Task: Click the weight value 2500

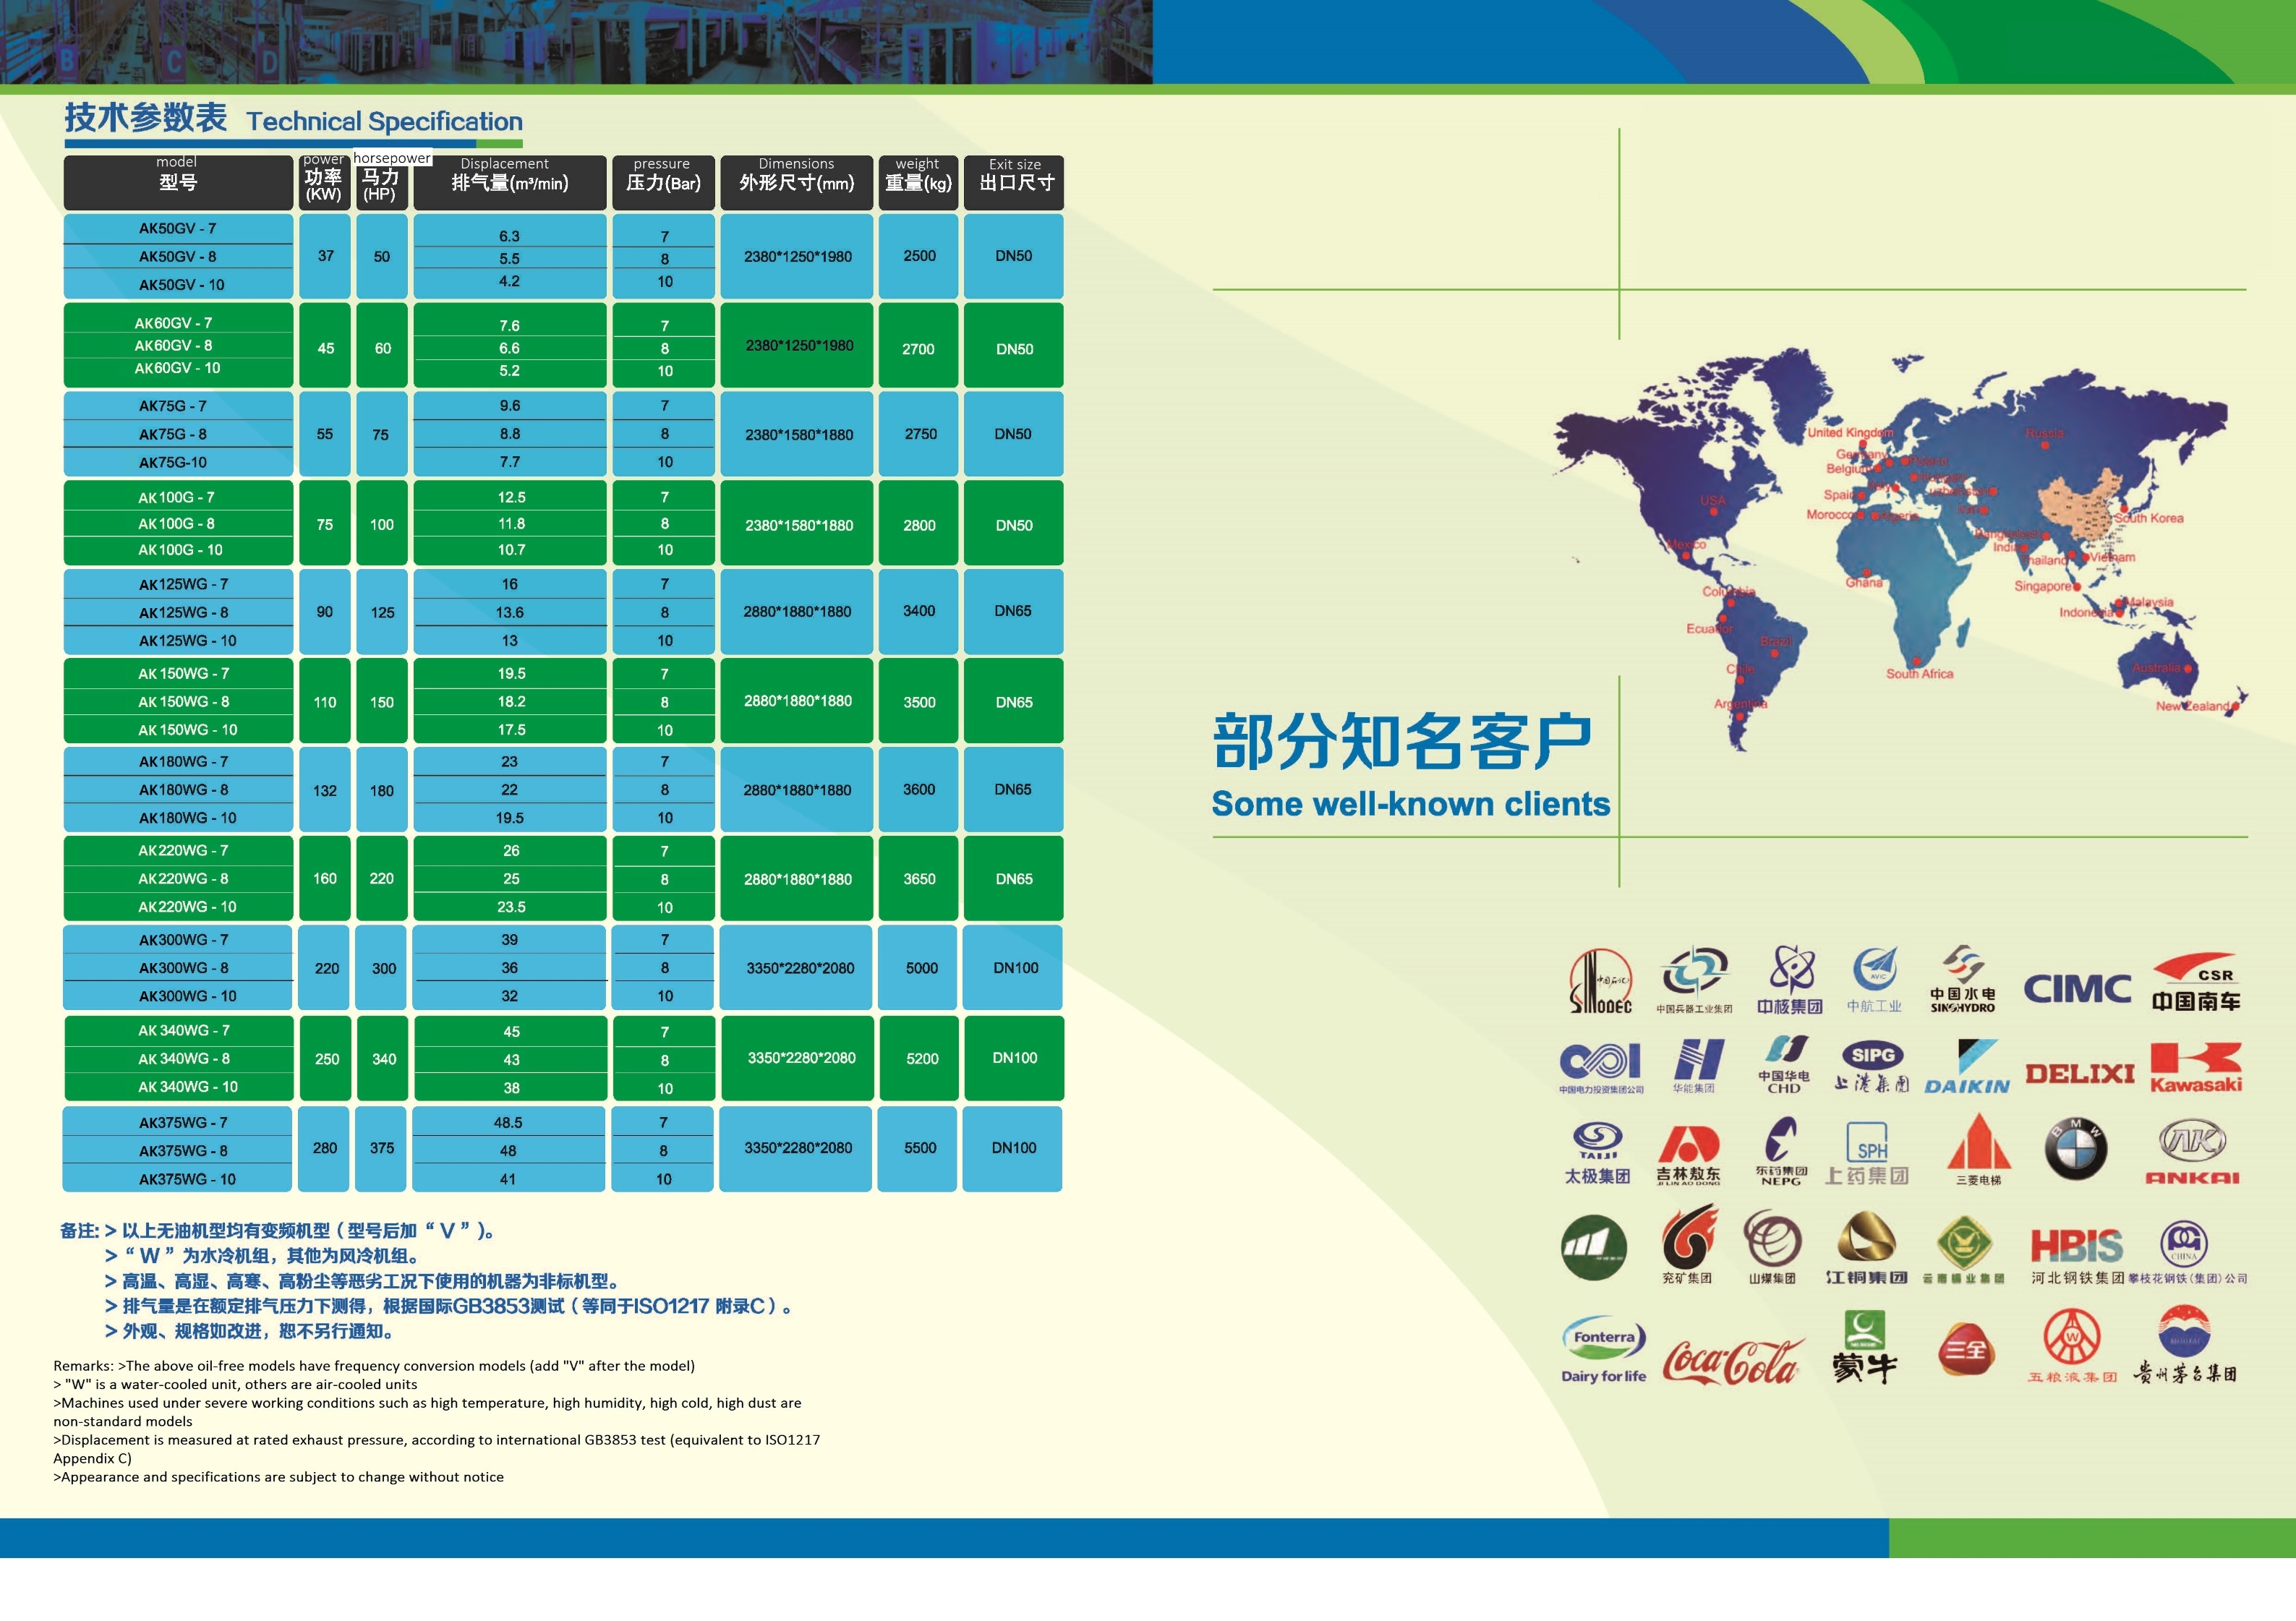Action: coord(920,256)
